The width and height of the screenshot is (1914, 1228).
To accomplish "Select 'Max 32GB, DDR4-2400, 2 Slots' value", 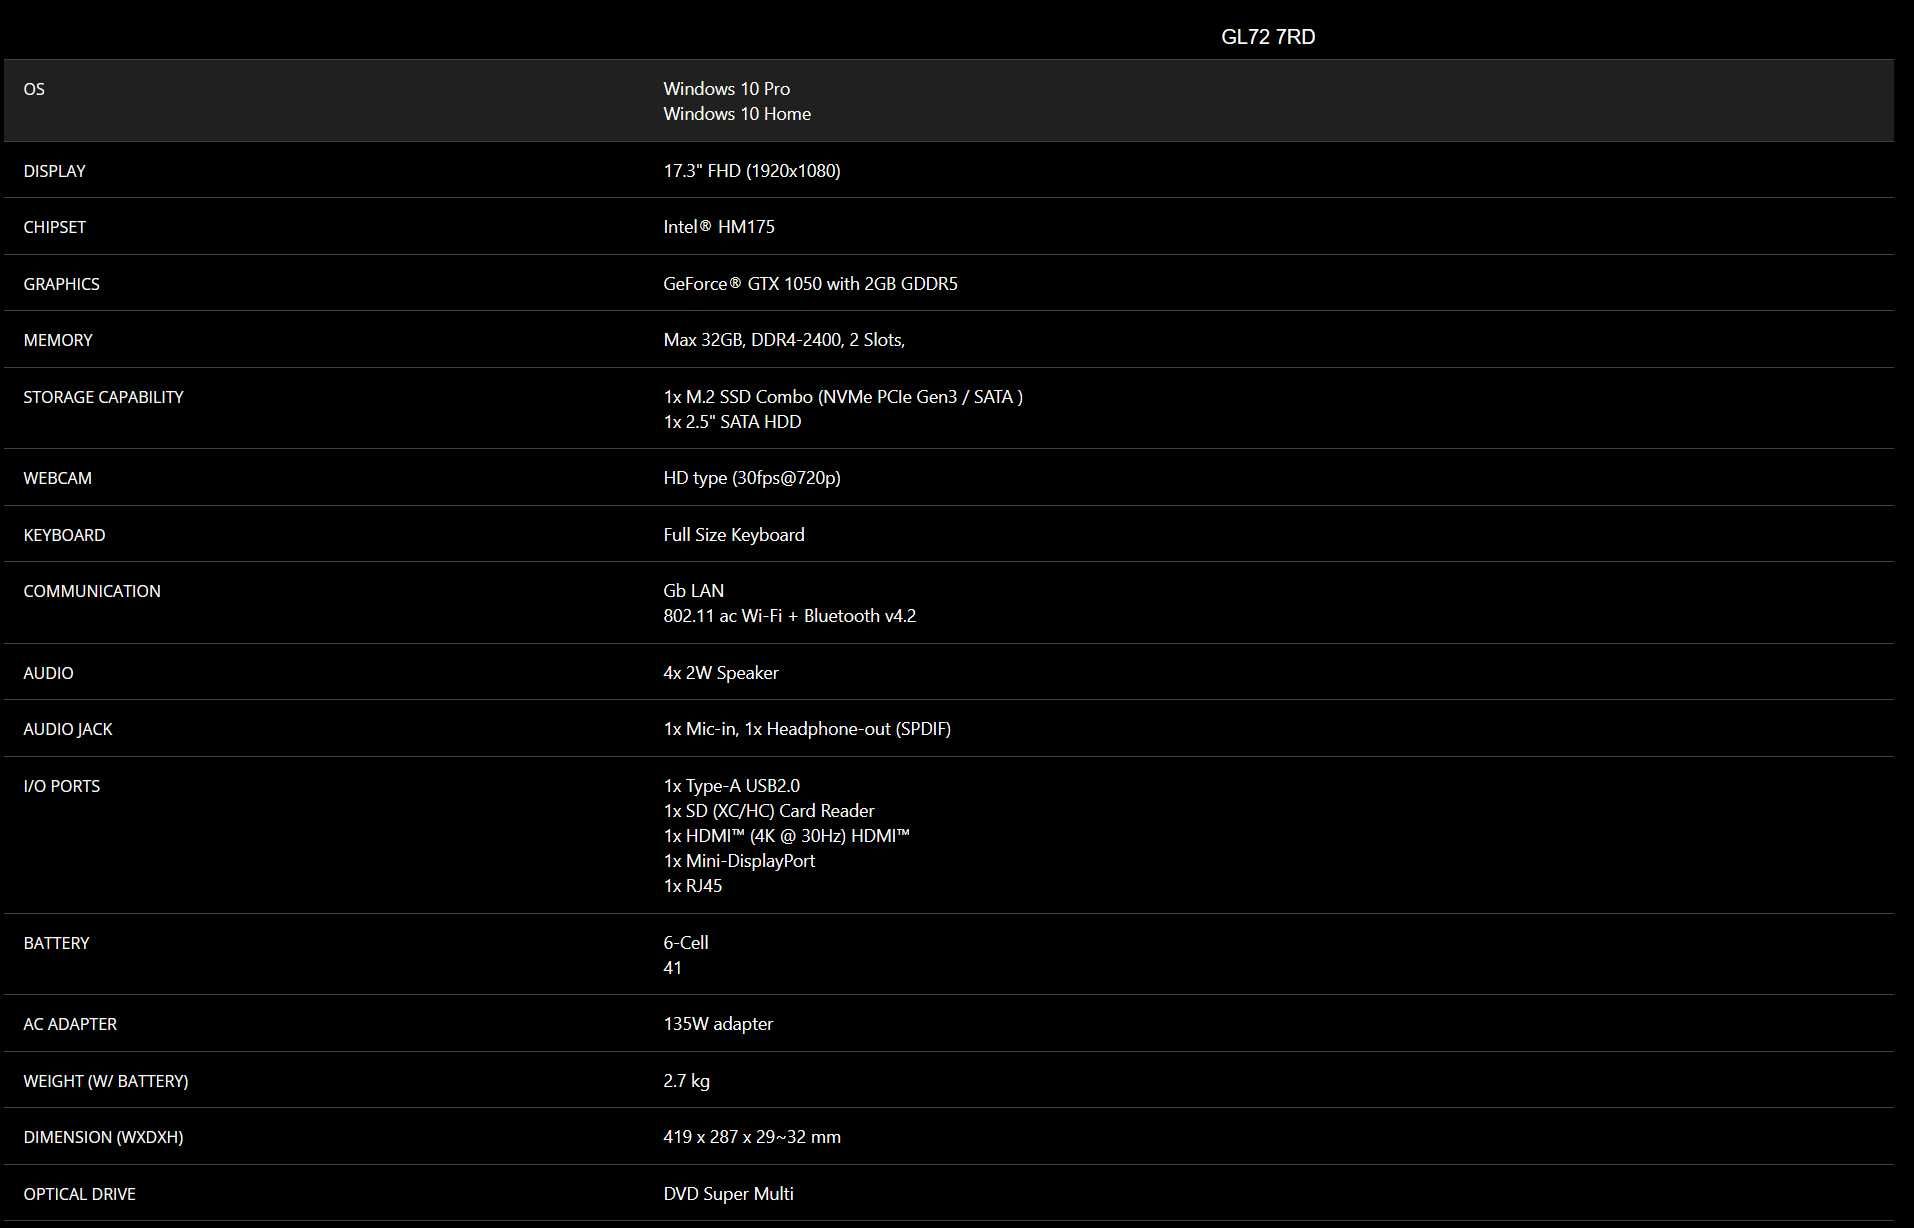I will (x=784, y=340).
